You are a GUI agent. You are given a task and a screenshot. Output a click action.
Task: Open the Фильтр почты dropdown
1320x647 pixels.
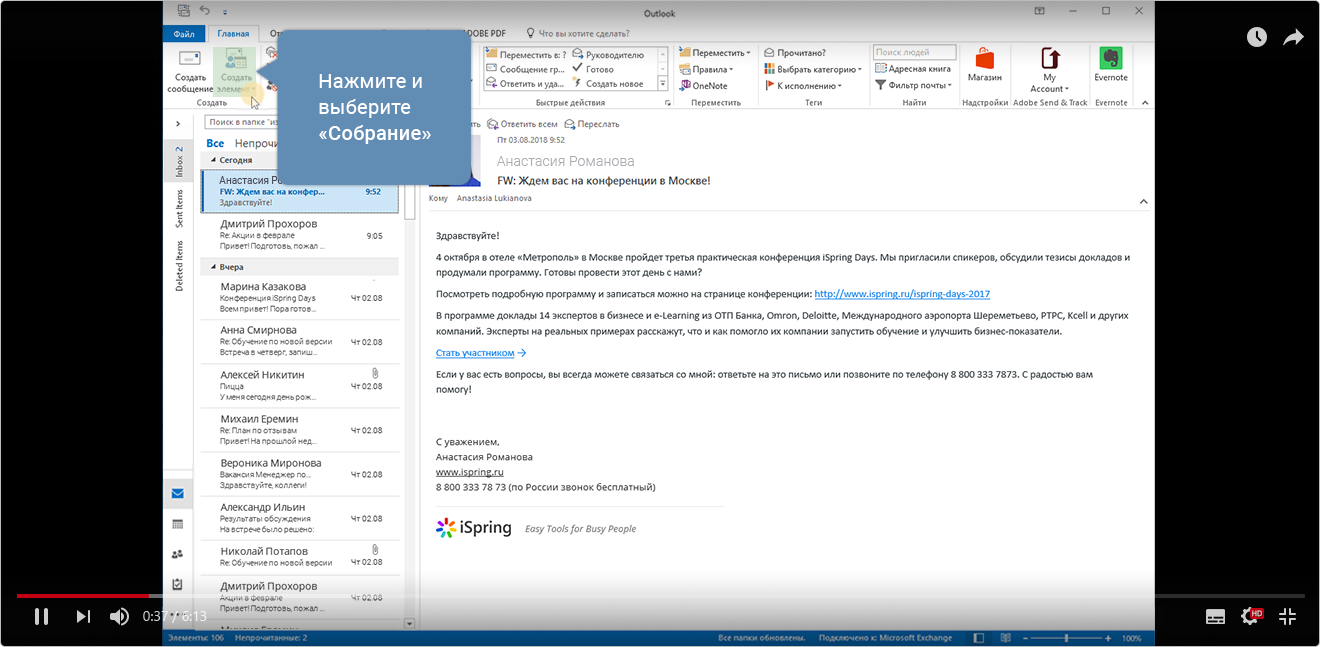point(911,85)
